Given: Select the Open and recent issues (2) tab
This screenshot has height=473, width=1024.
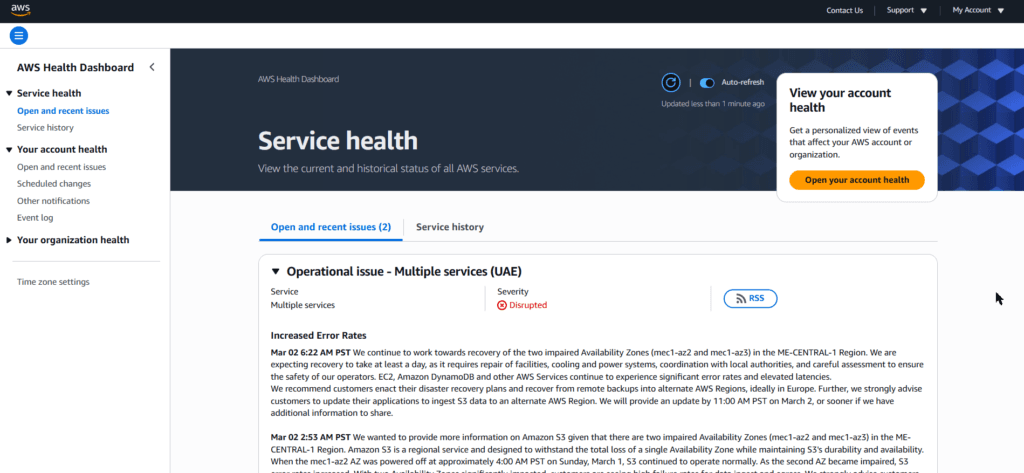Looking at the screenshot, I should pos(330,227).
